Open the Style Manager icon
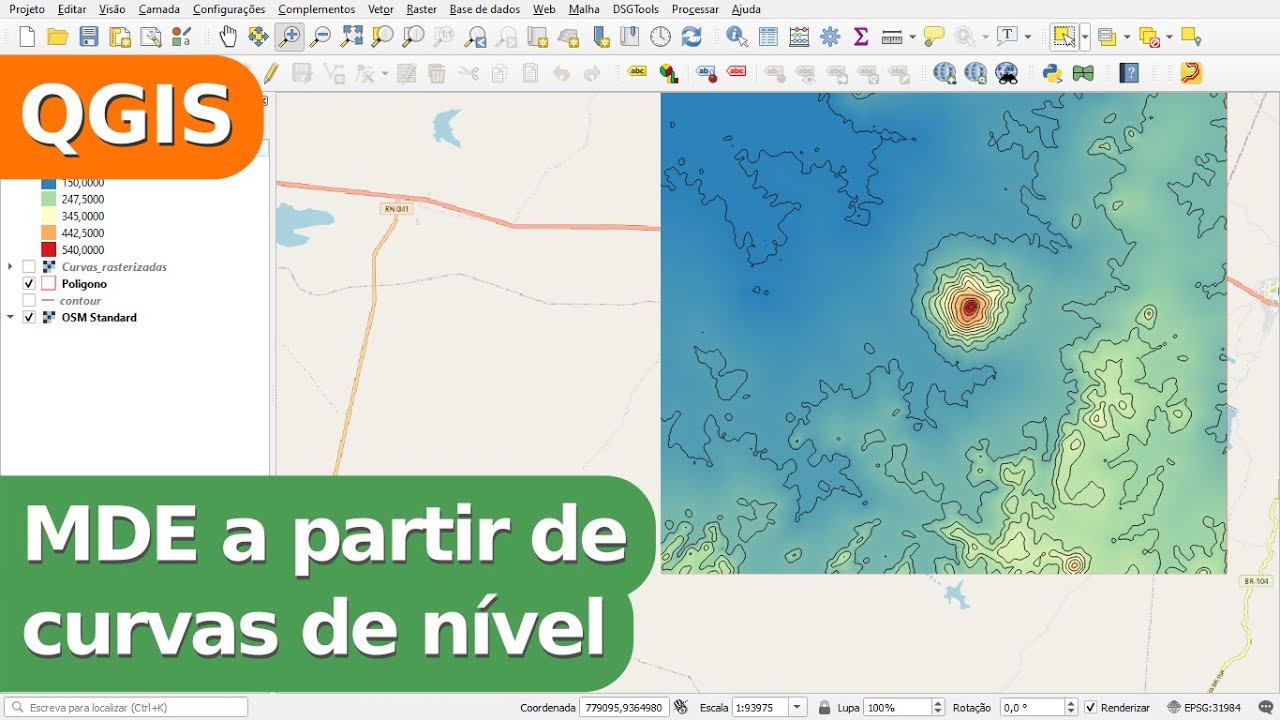Viewport: 1280px width, 720px height. point(182,38)
